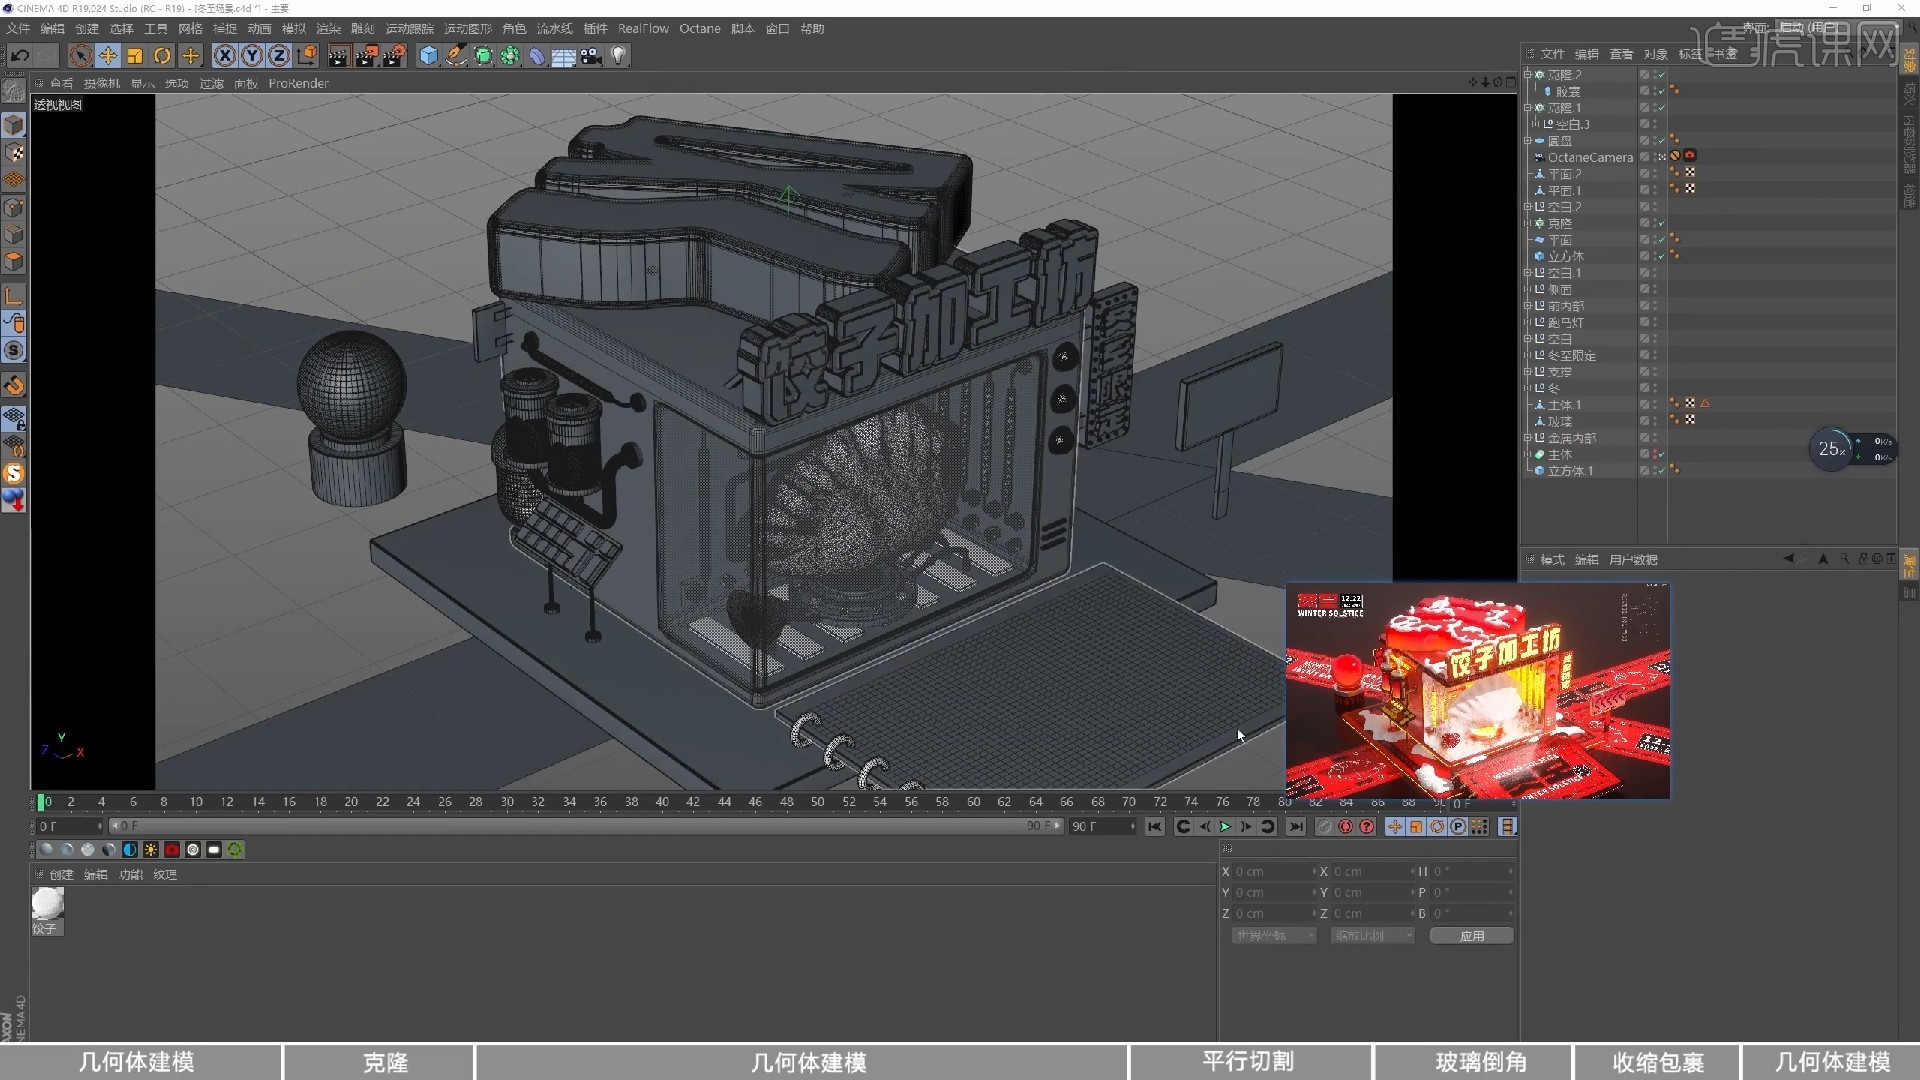Add a Light object icon
The height and width of the screenshot is (1080, 1920).
618,56
